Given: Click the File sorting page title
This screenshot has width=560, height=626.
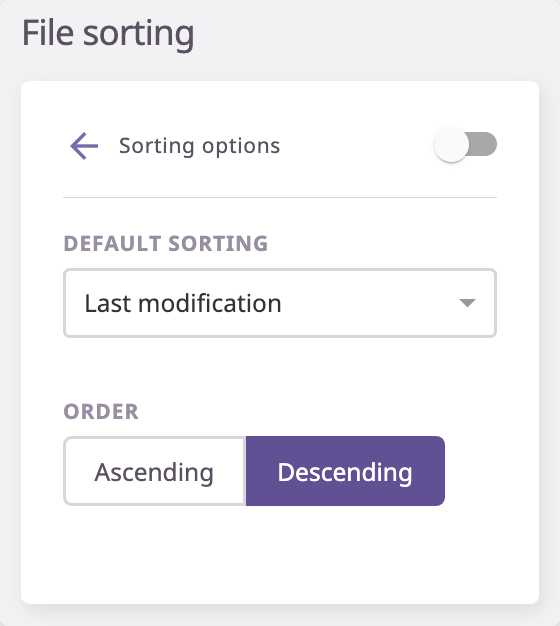Looking at the screenshot, I should click(x=108, y=33).
